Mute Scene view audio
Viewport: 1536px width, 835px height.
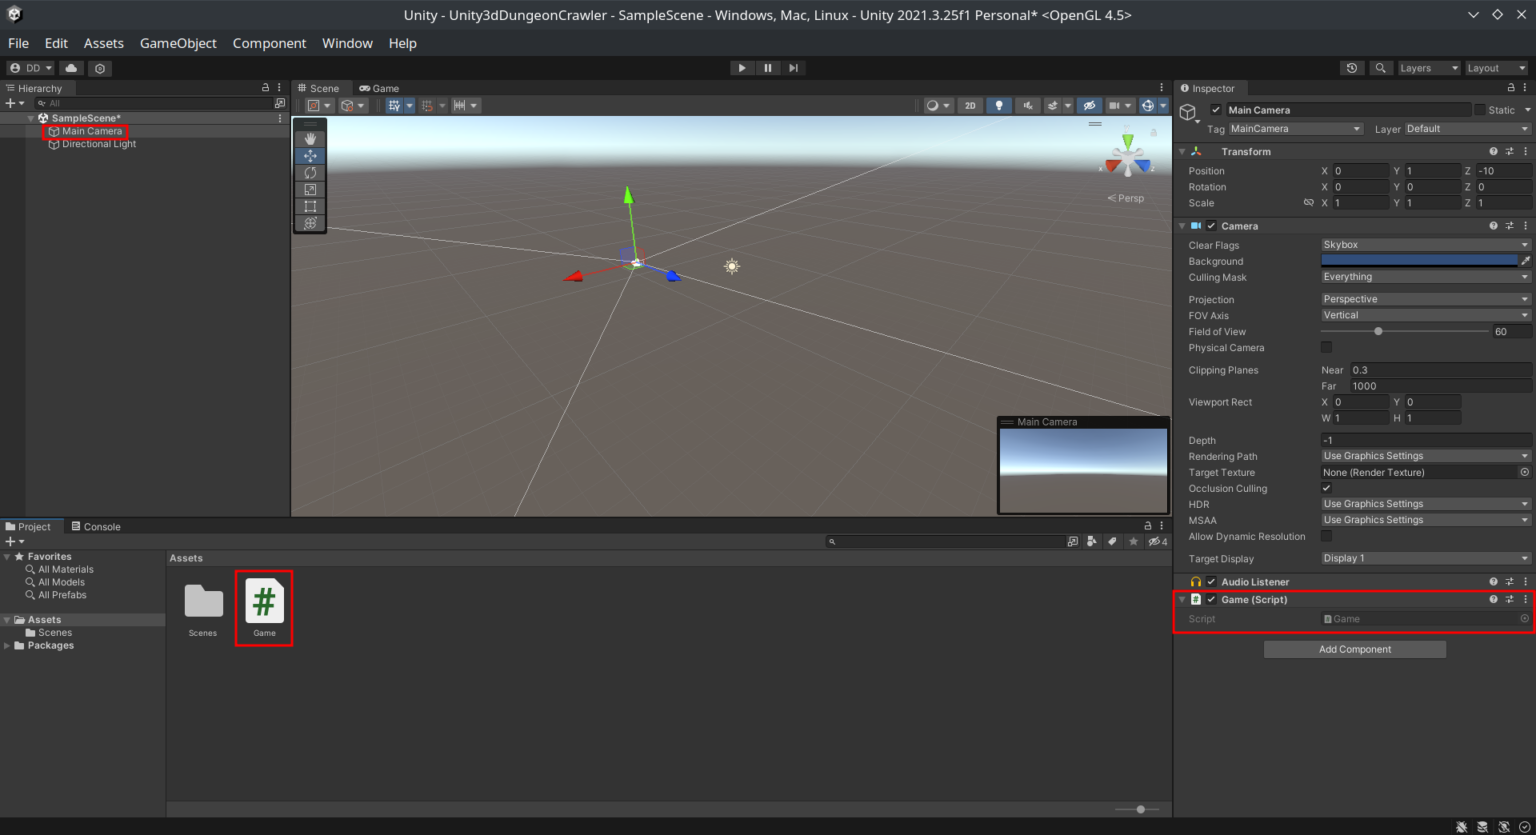1028,105
